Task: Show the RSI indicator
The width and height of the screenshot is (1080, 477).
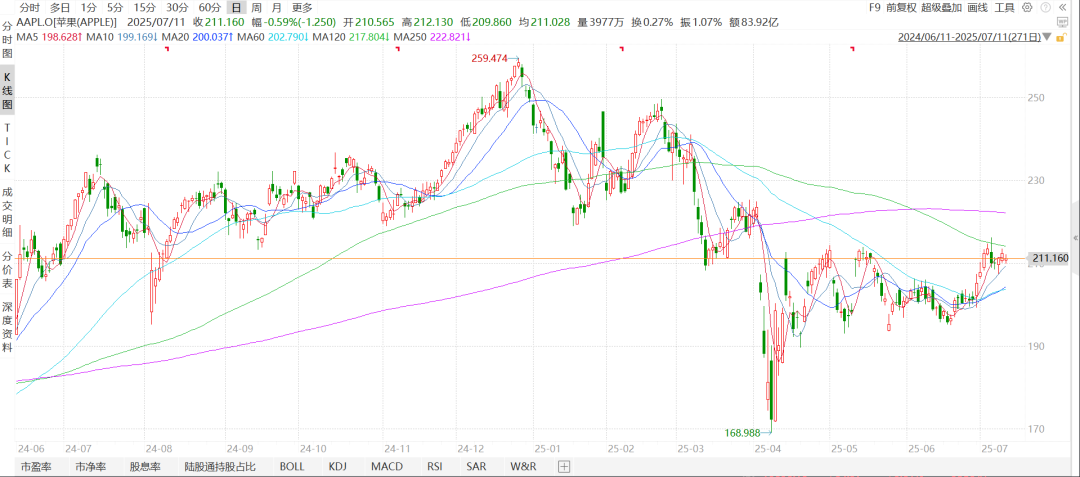Action: tap(434, 467)
